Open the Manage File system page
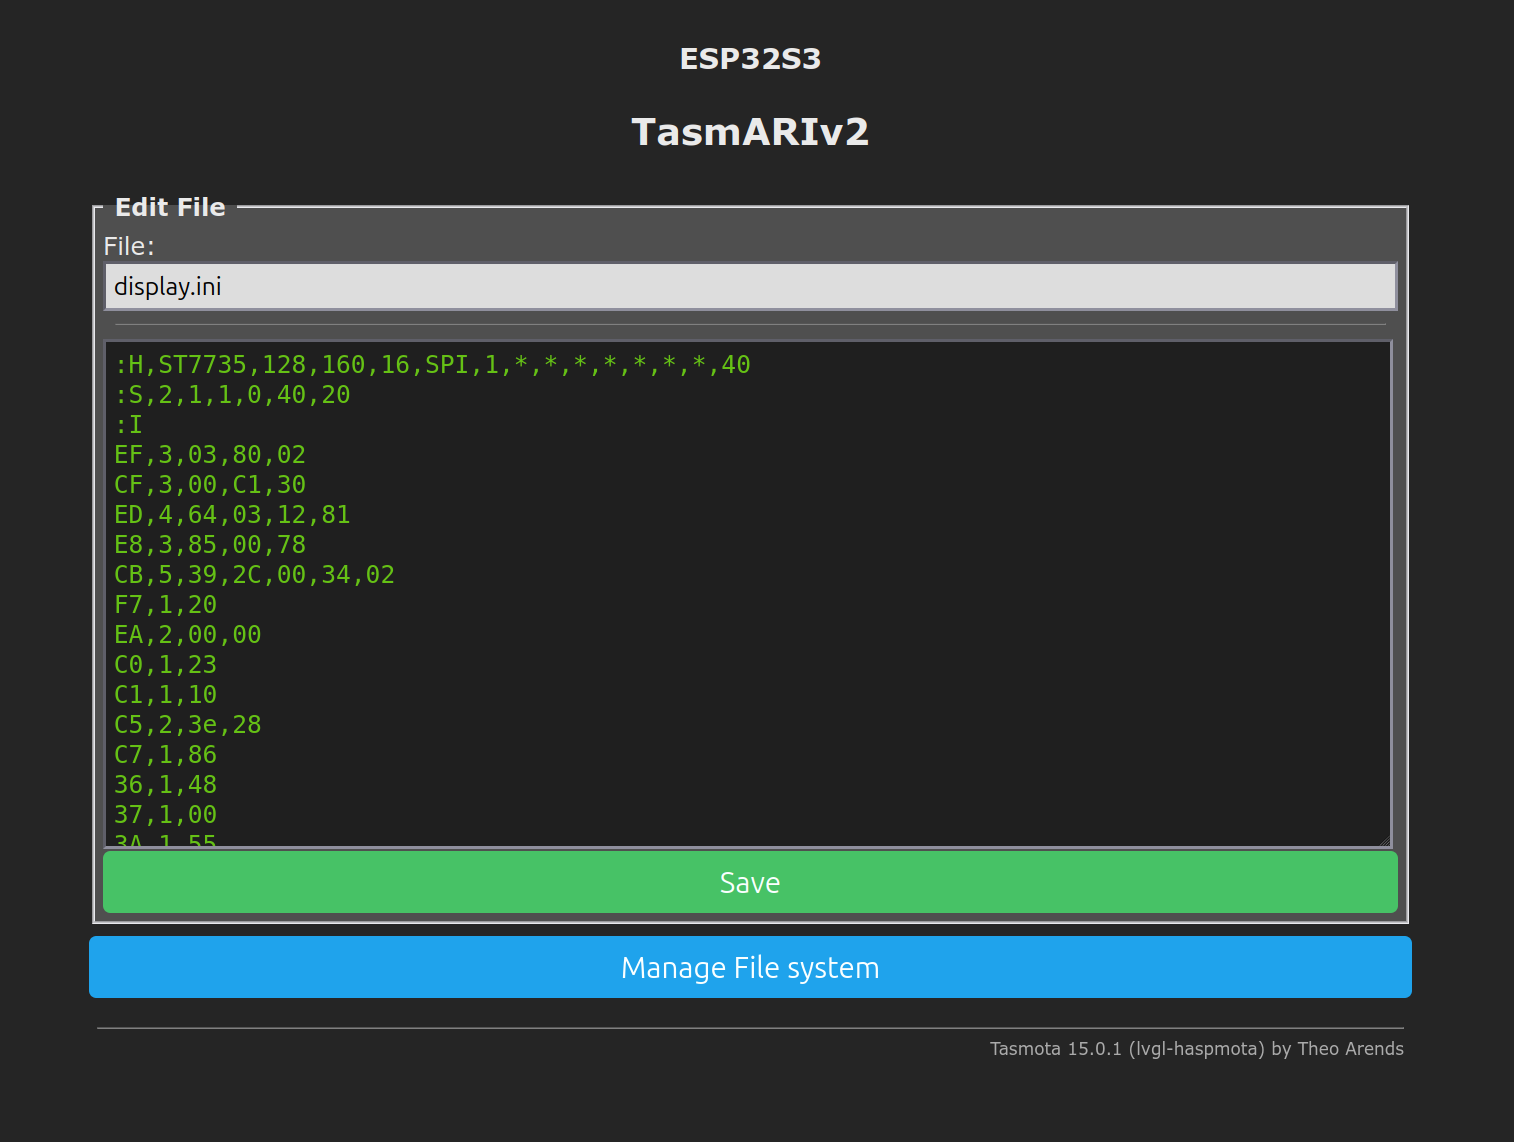The image size is (1514, 1142). click(750, 967)
